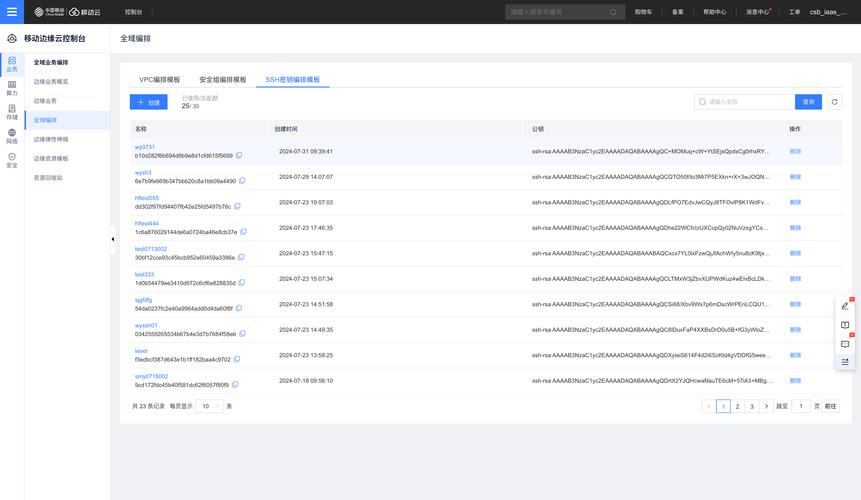
Task: Copy the ID of key wyssh01
Action: coord(242,334)
